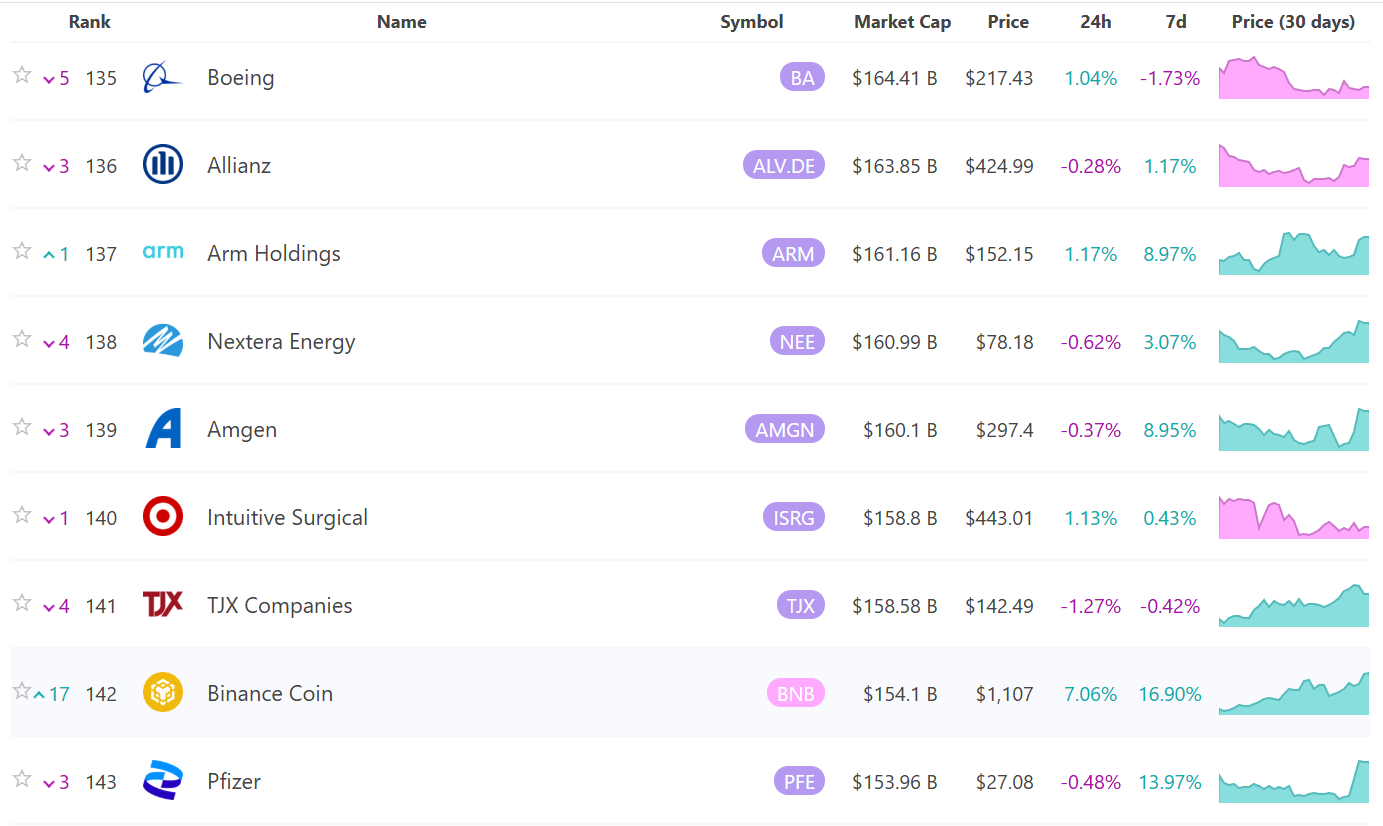This screenshot has width=1383, height=826.
Task: Click the BNB symbol badge
Action: 795,694
